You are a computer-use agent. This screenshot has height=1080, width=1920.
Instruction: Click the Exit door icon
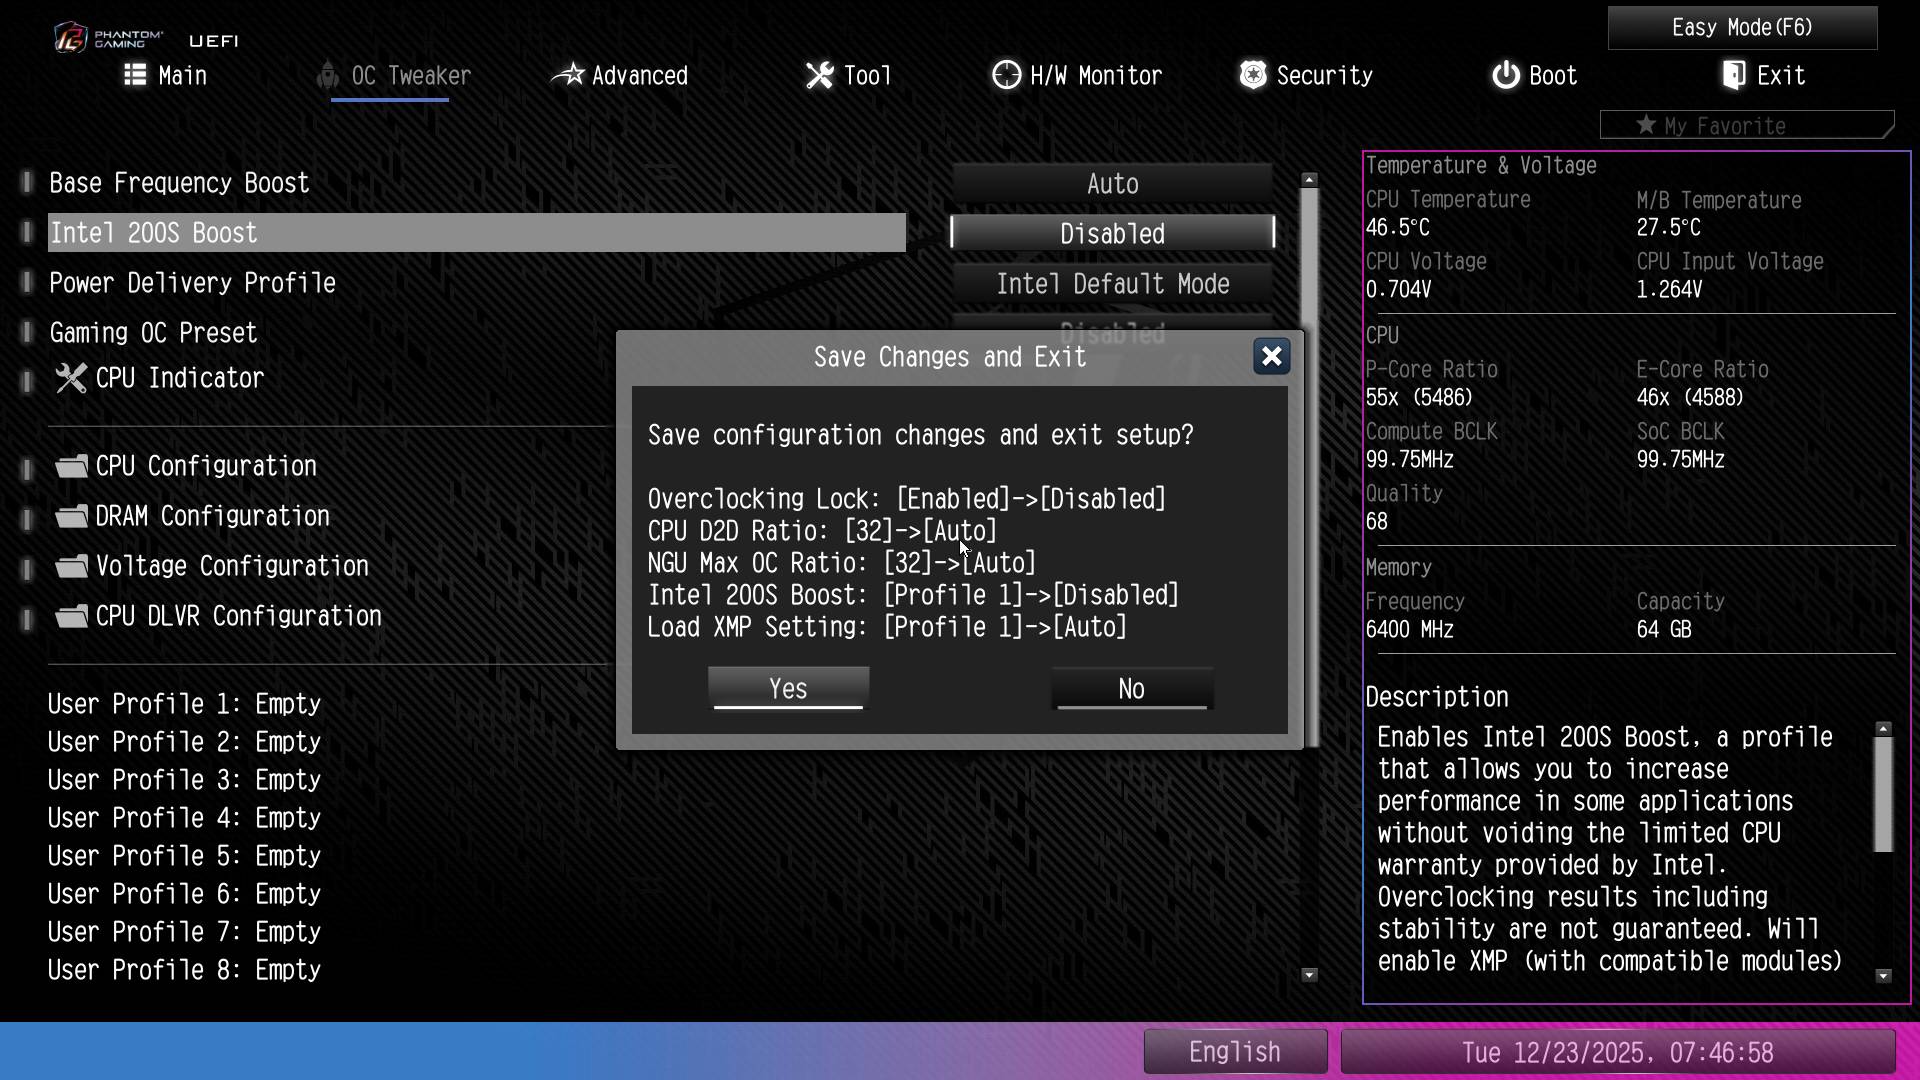tap(1735, 75)
